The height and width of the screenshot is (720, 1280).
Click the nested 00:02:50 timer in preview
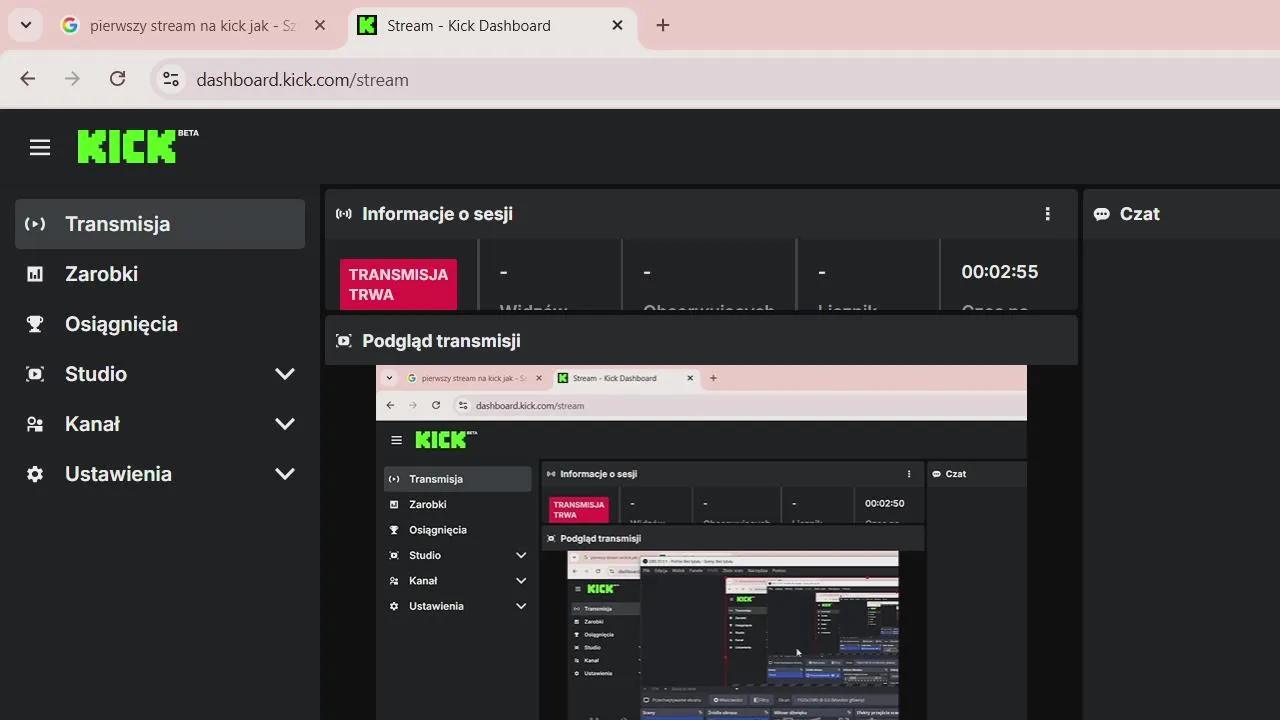[x=885, y=503]
